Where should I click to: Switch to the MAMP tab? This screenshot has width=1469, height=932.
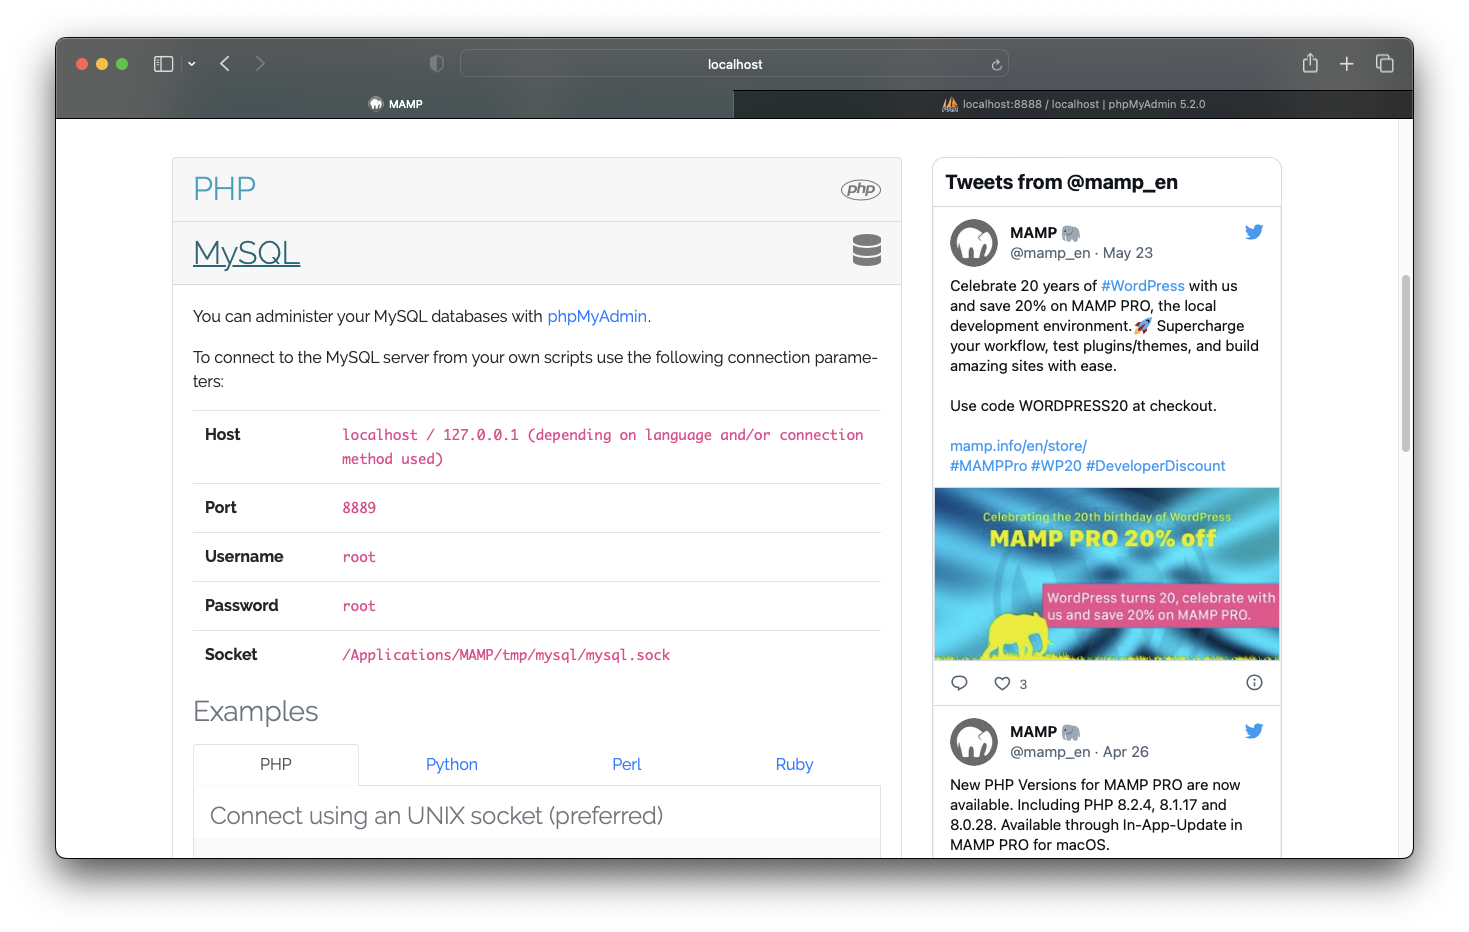pyautogui.click(x=395, y=104)
